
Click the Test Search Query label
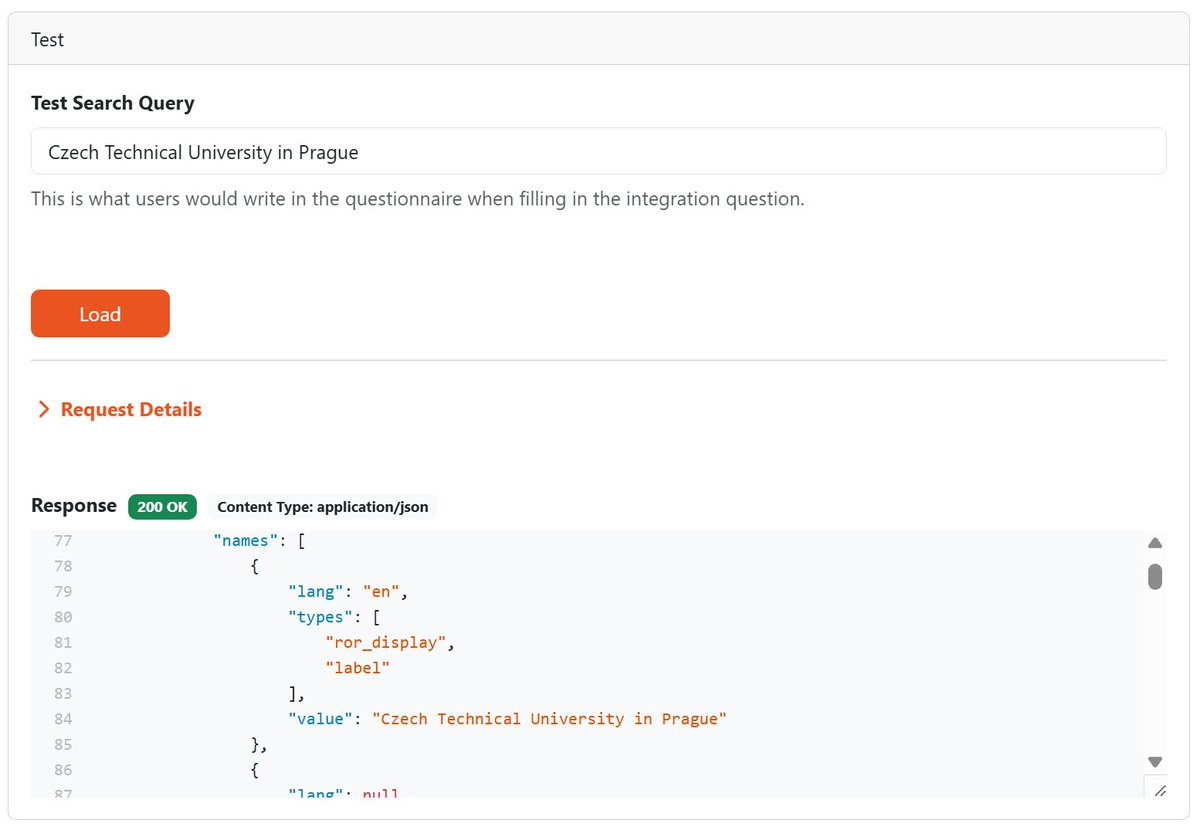point(113,103)
